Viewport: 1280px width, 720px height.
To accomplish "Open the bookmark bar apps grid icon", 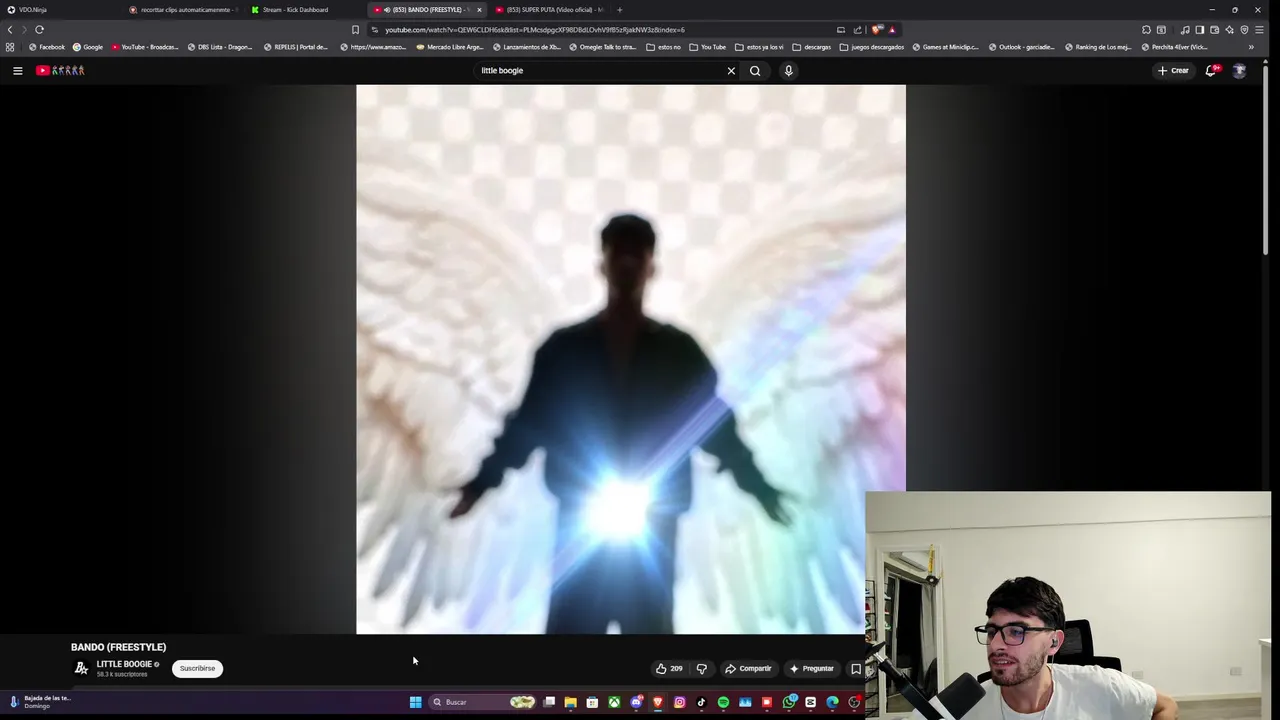I will (x=10, y=47).
